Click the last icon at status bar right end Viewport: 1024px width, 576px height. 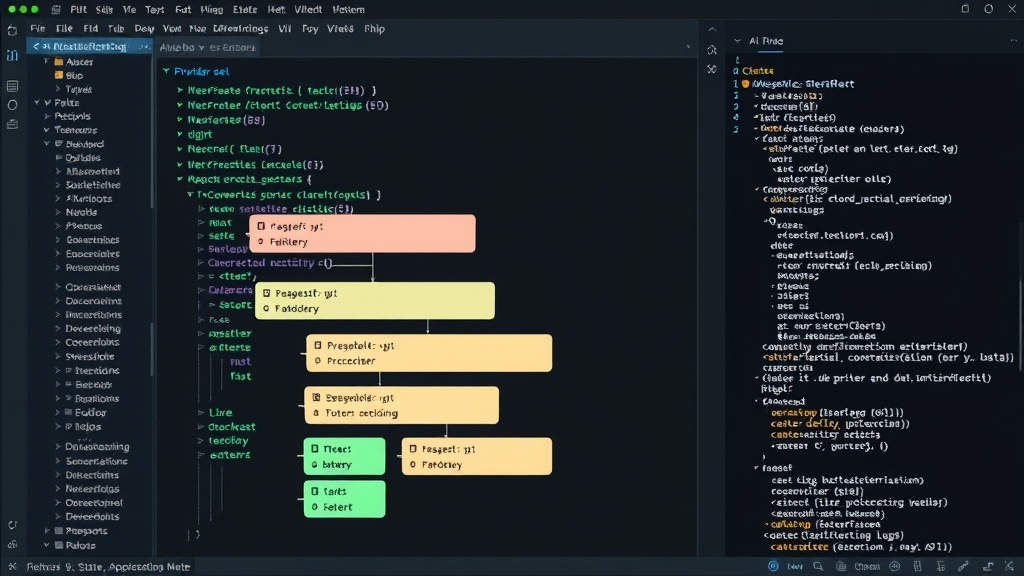tap(1010, 566)
